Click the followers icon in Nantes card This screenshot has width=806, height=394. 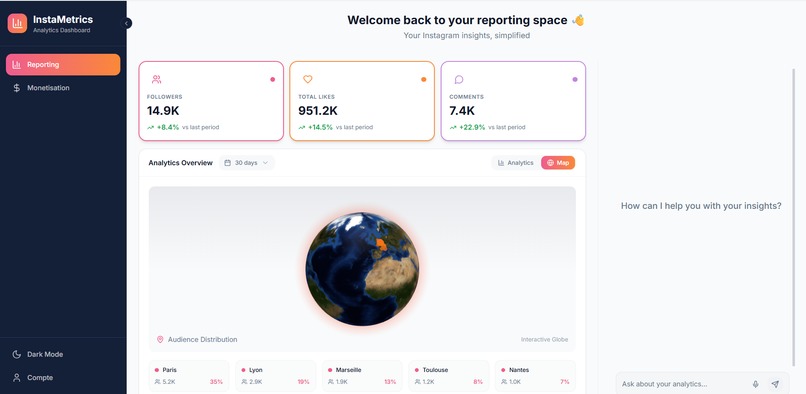504,382
